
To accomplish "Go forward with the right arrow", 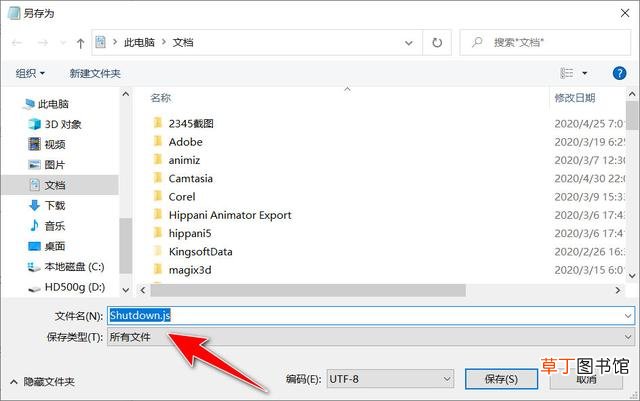I will coord(42,42).
